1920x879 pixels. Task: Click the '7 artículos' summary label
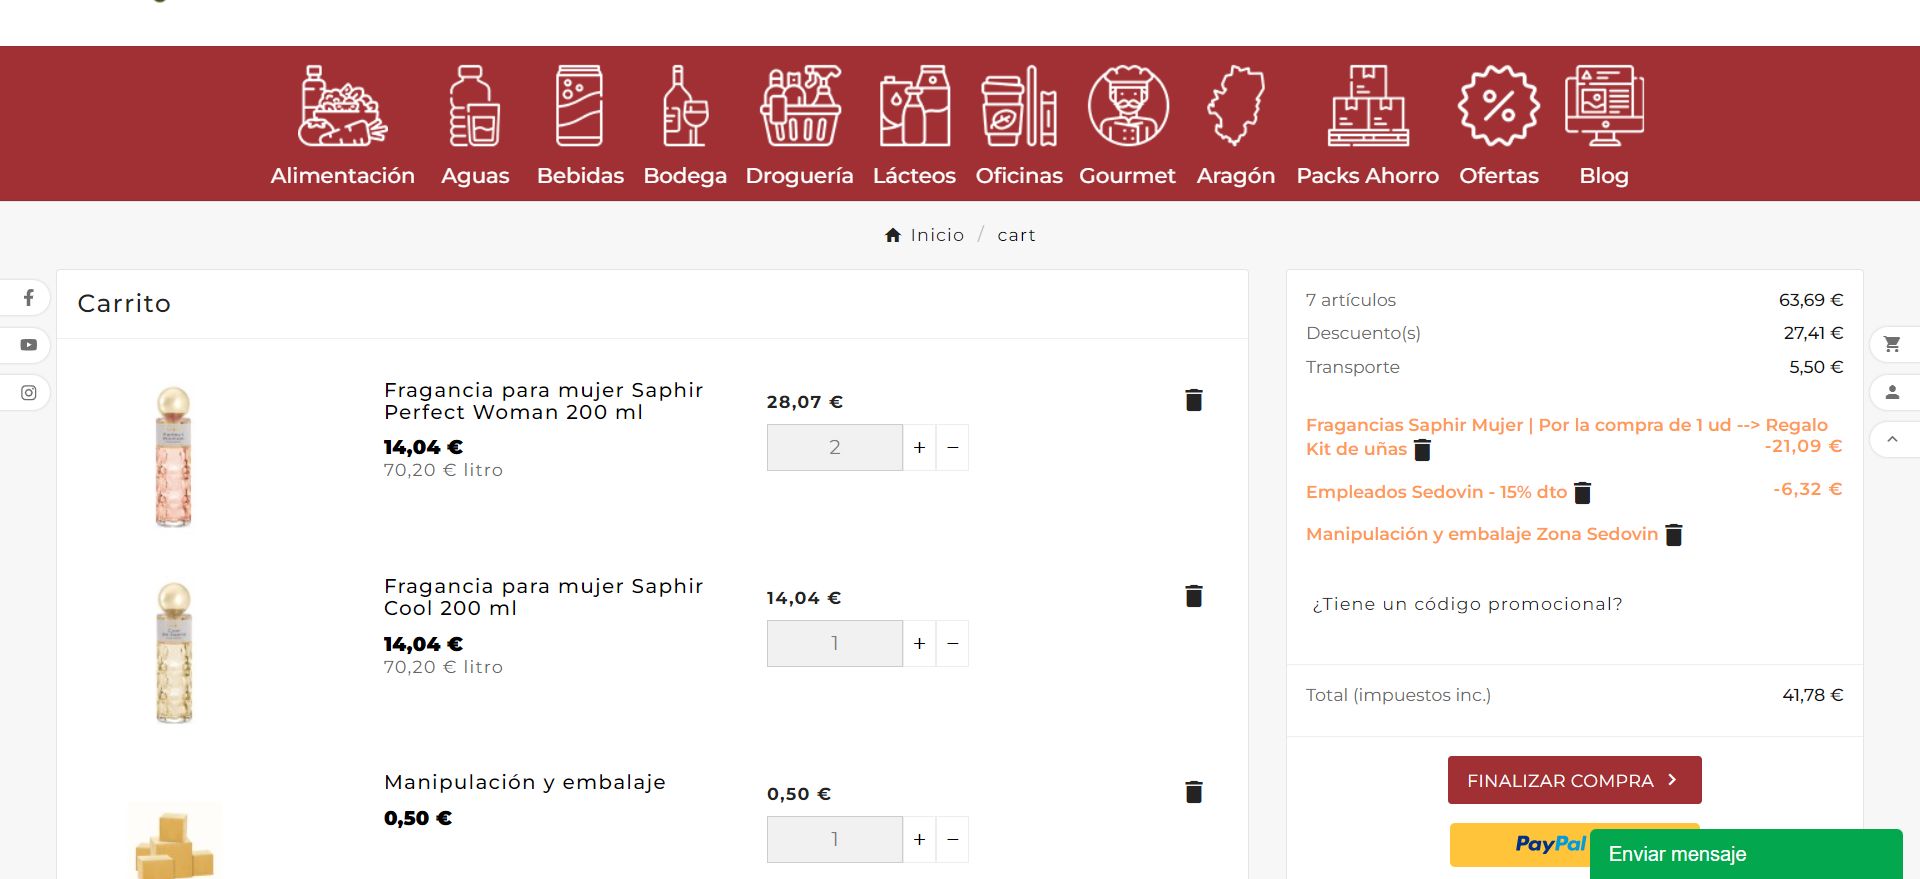tap(1351, 300)
